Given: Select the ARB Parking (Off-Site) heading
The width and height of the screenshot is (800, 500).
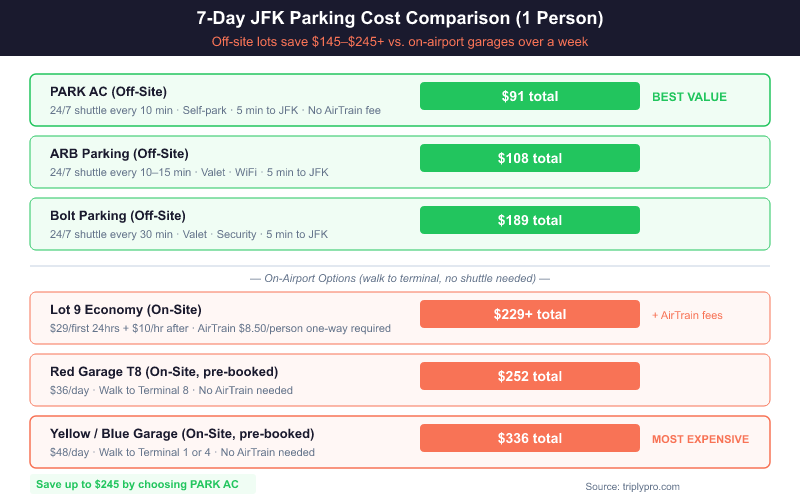Looking at the screenshot, I should click(x=119, y=153).
